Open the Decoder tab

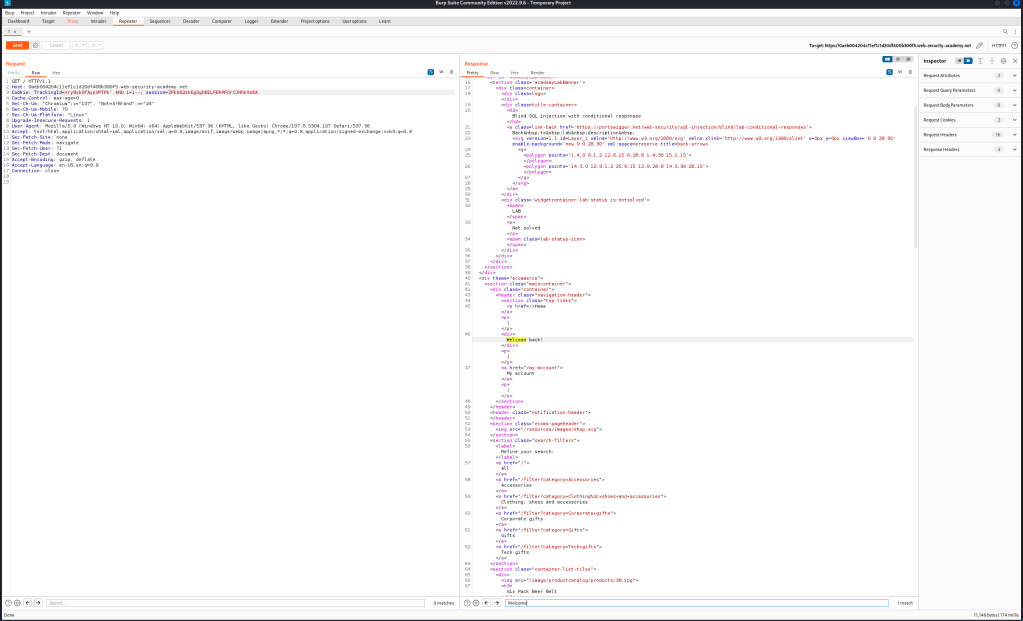click(190, 20)
